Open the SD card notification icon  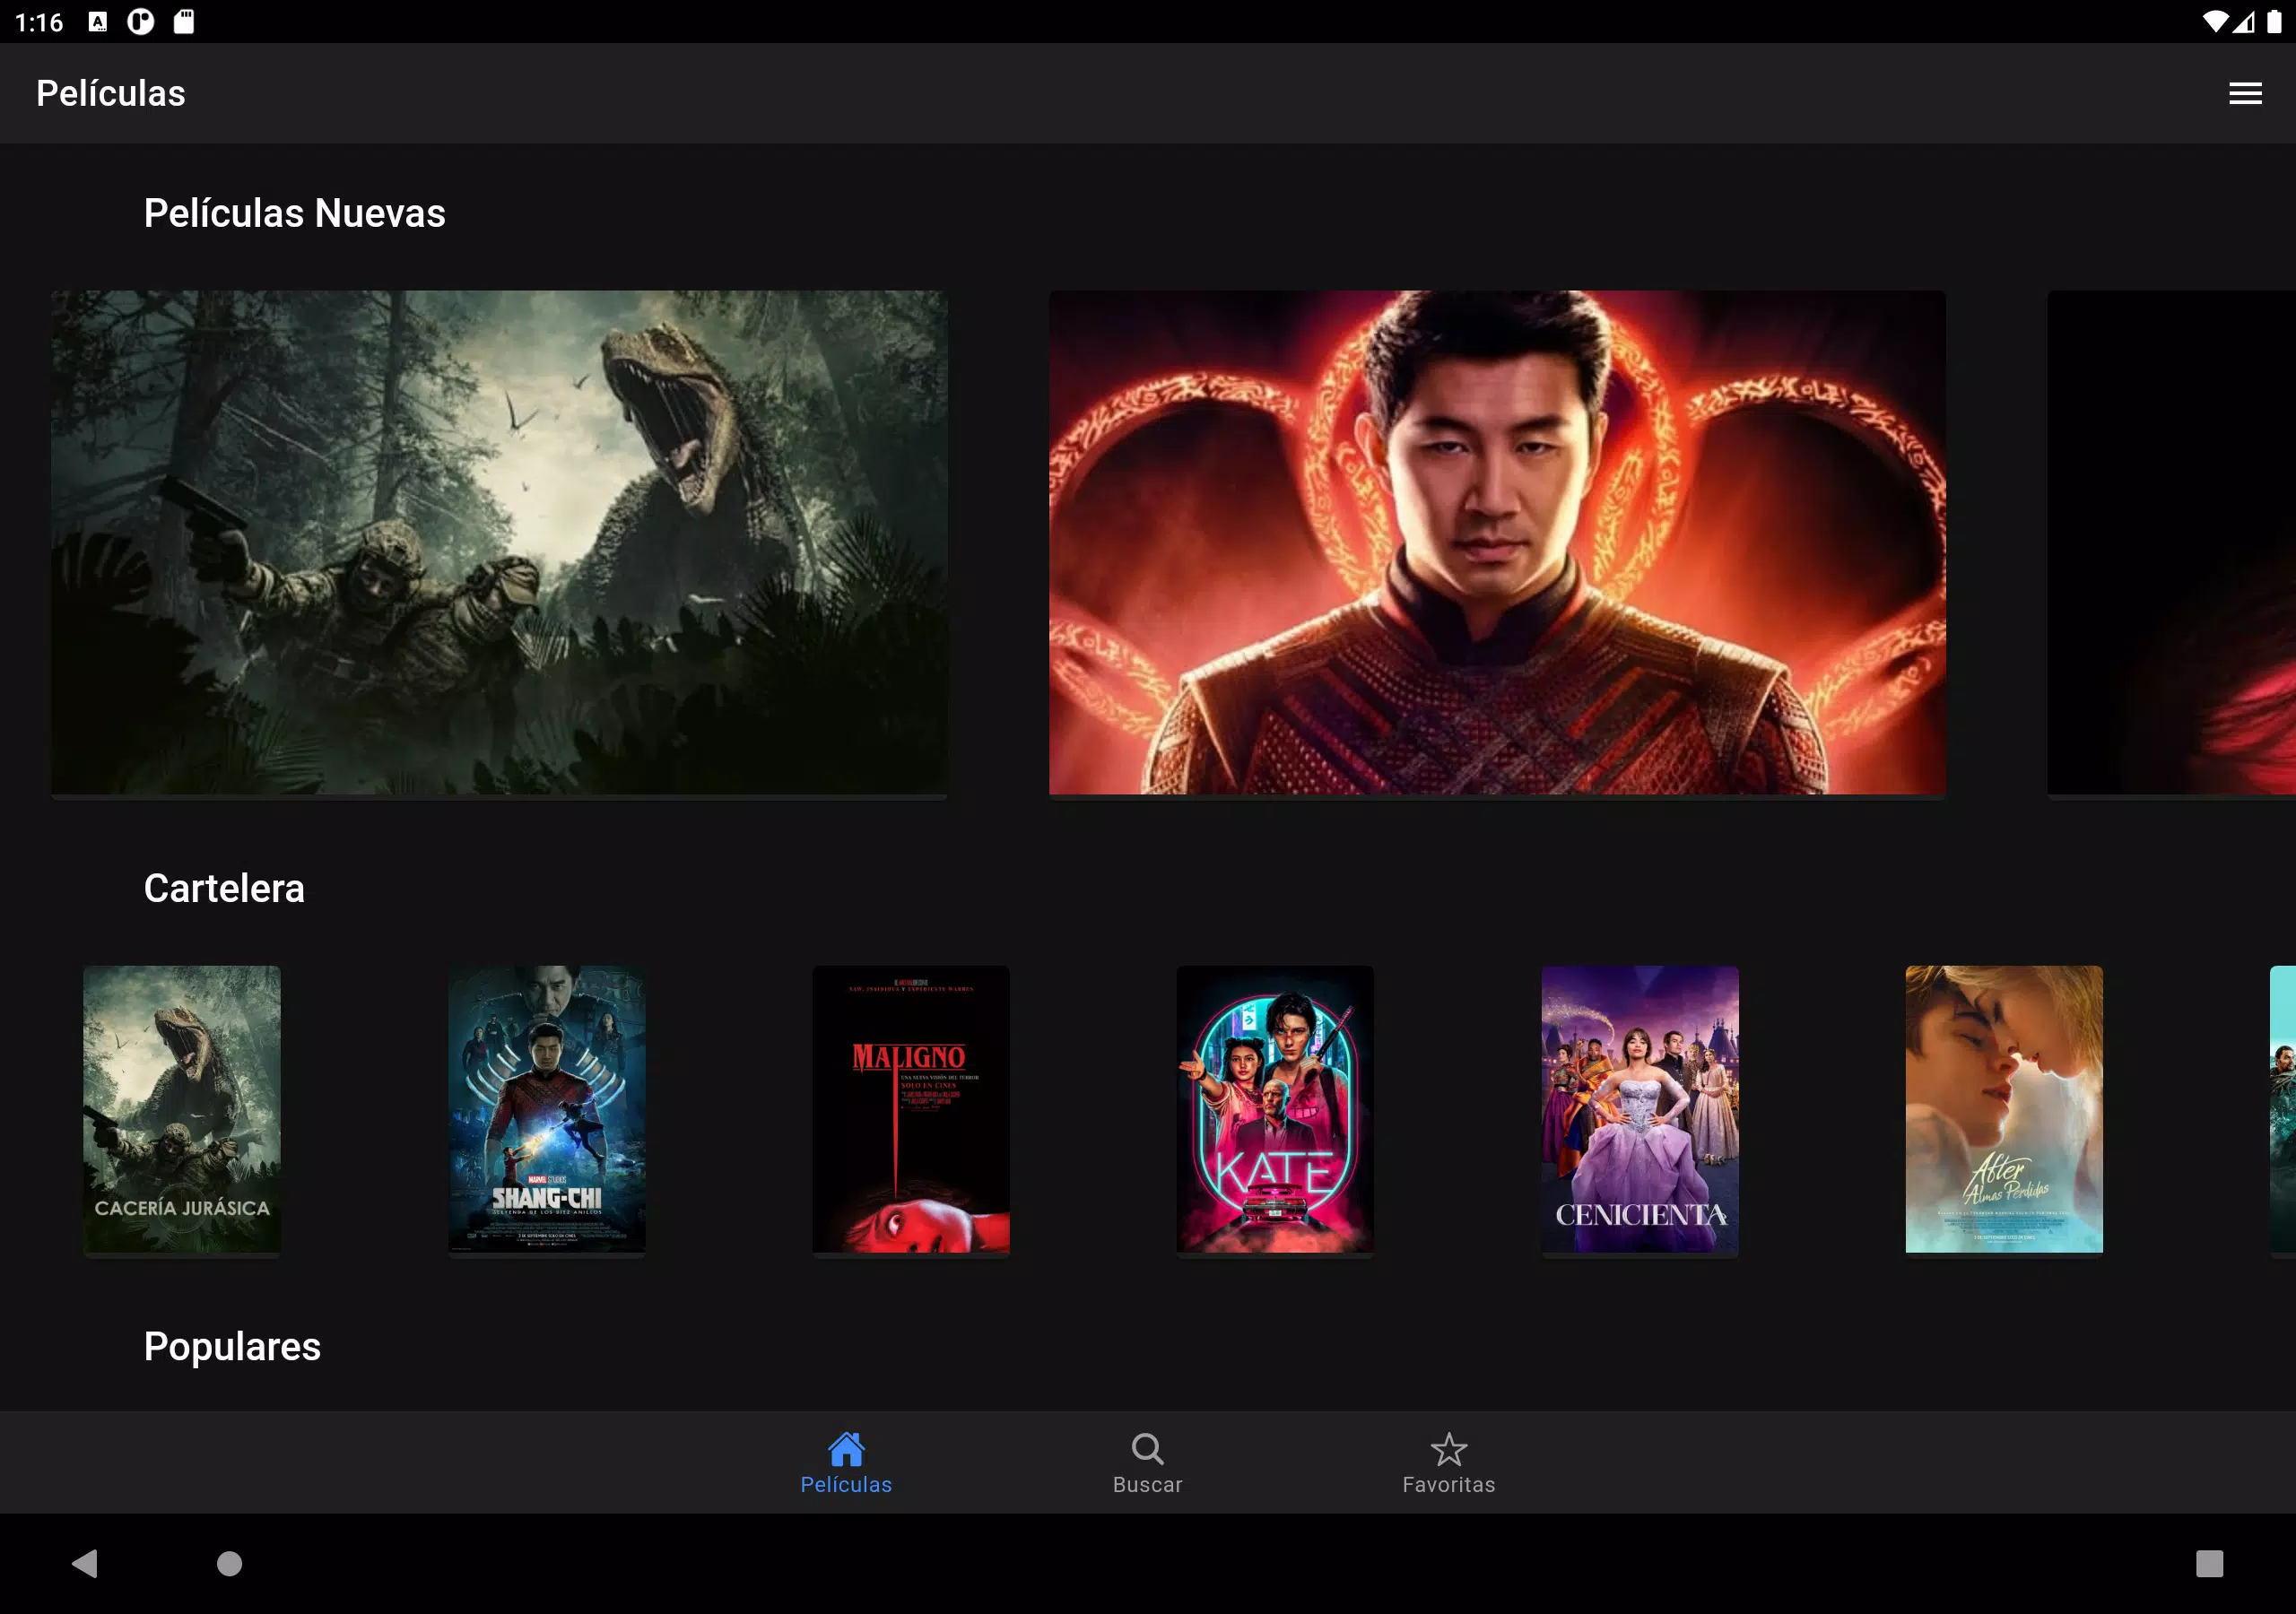tap(184, 21)
